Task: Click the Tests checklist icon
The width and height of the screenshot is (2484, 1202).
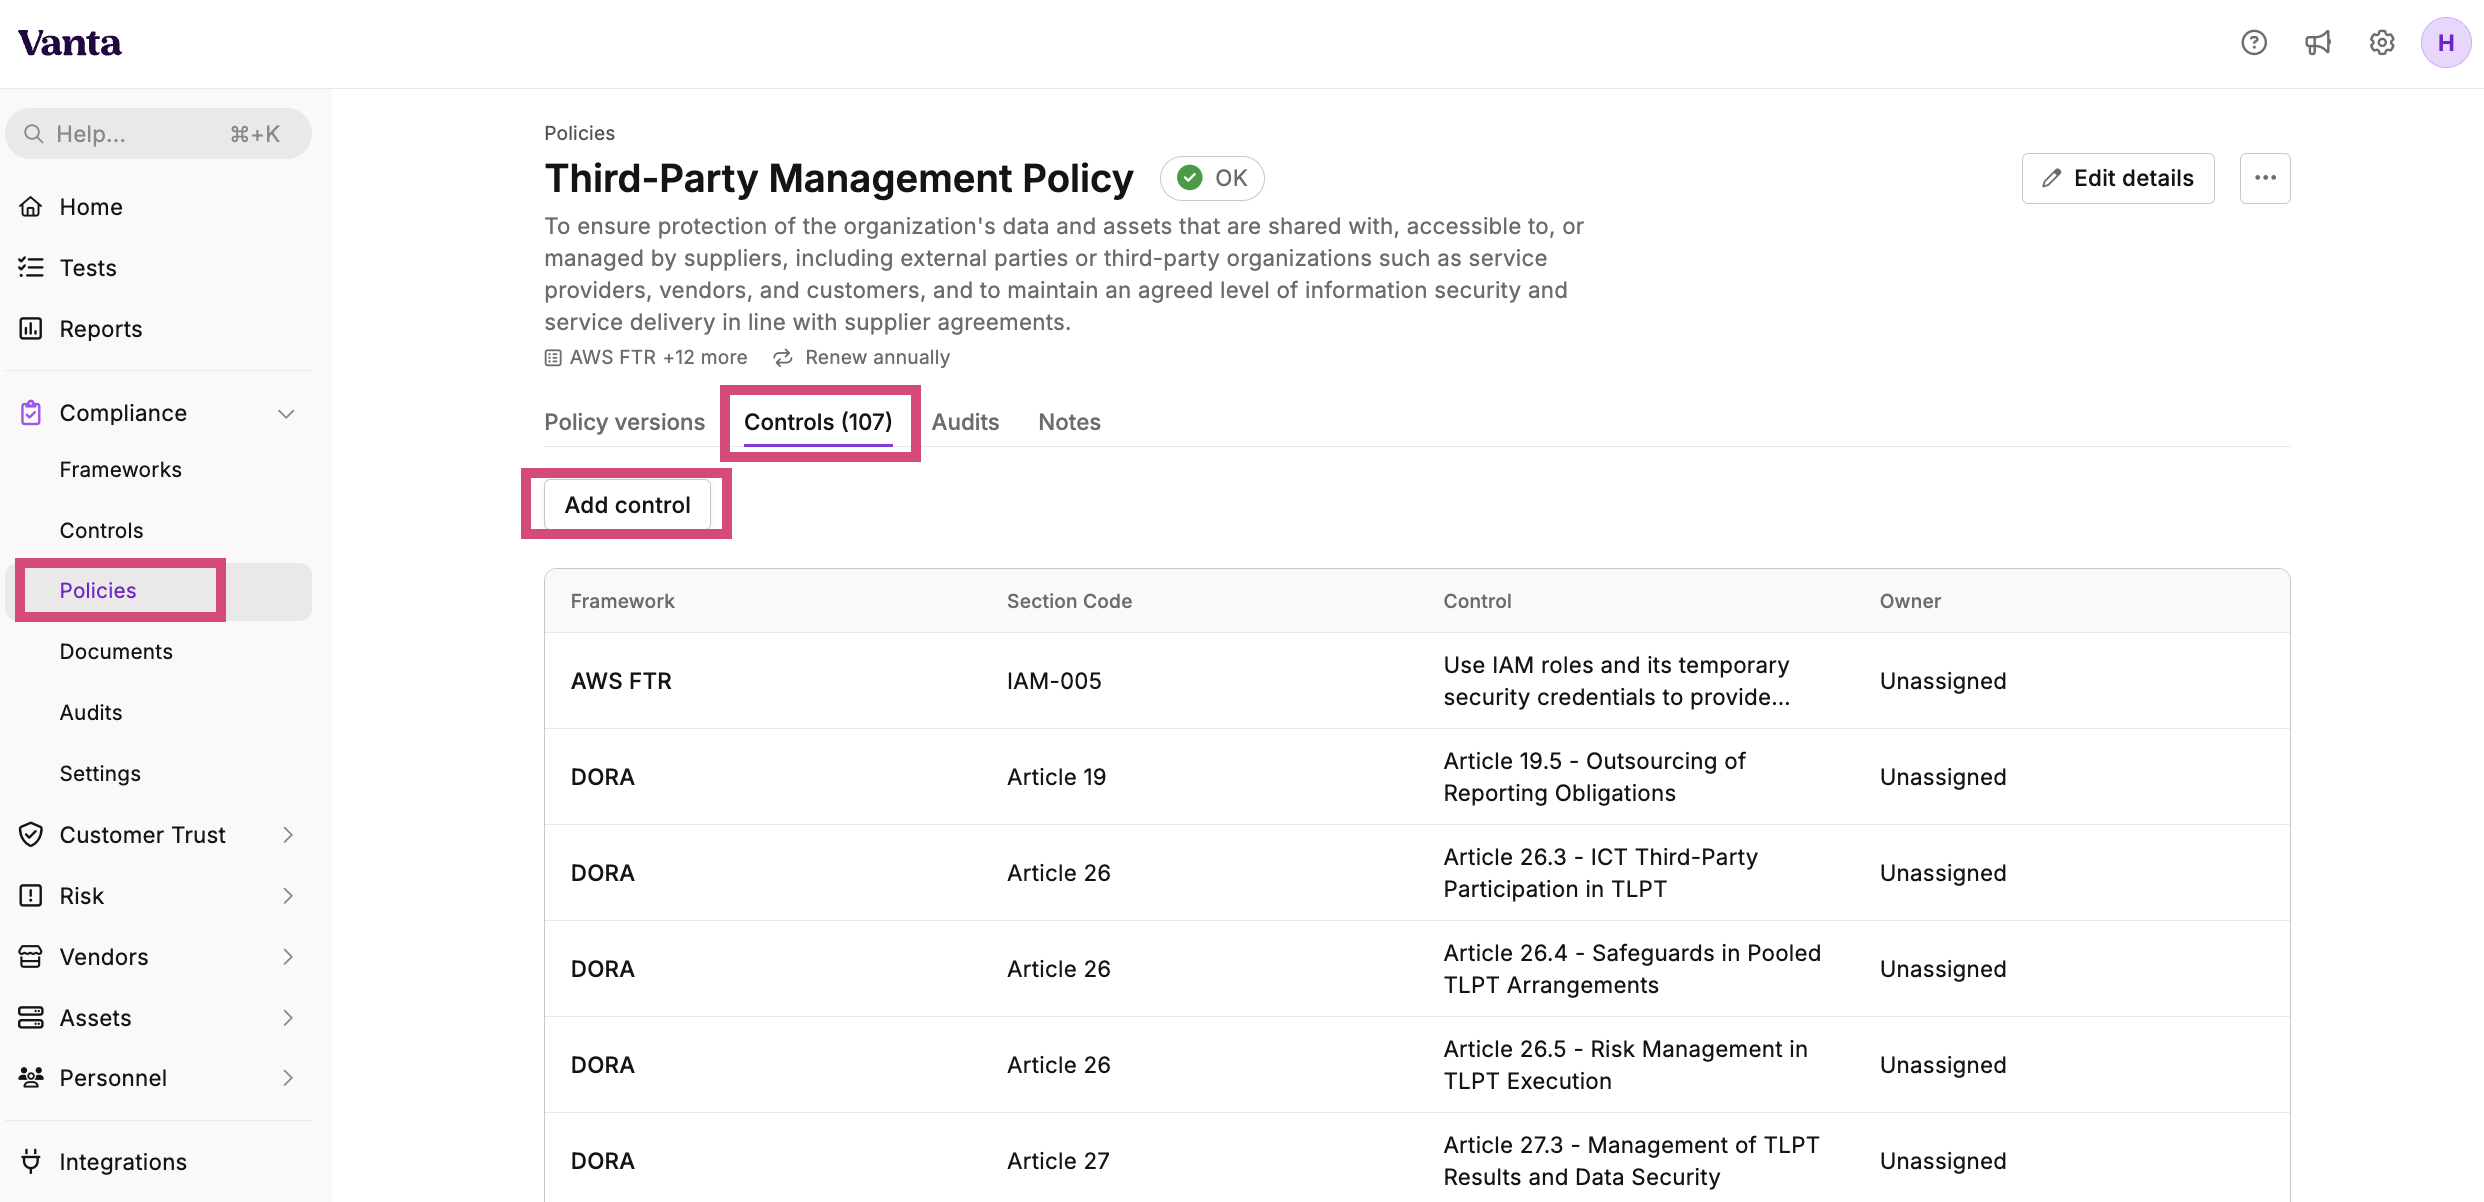Action: 31,268
